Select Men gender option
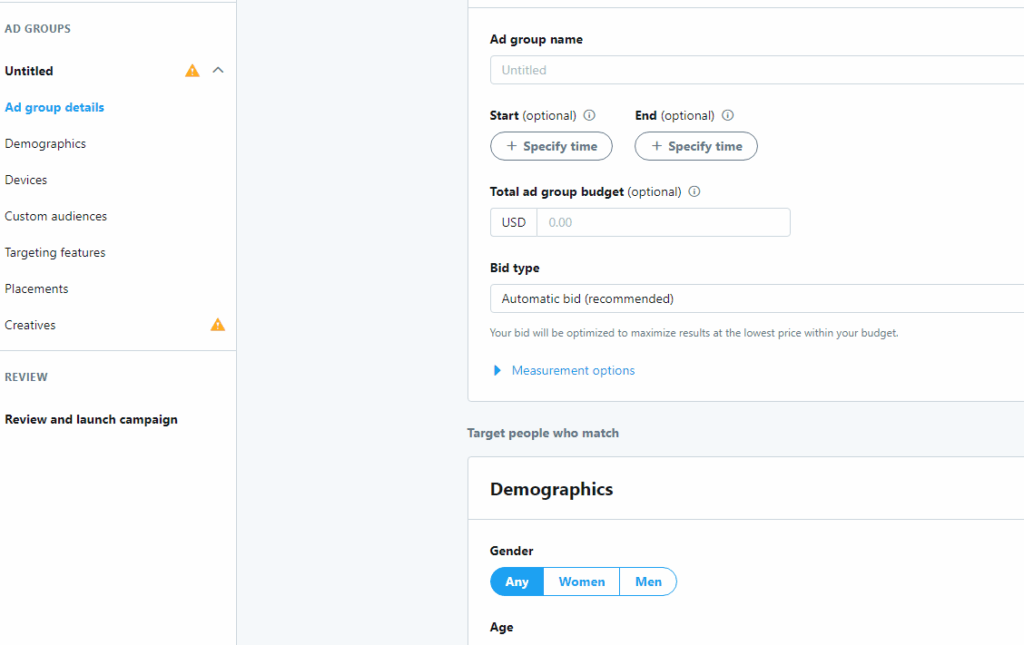 (x=648, y=582)
